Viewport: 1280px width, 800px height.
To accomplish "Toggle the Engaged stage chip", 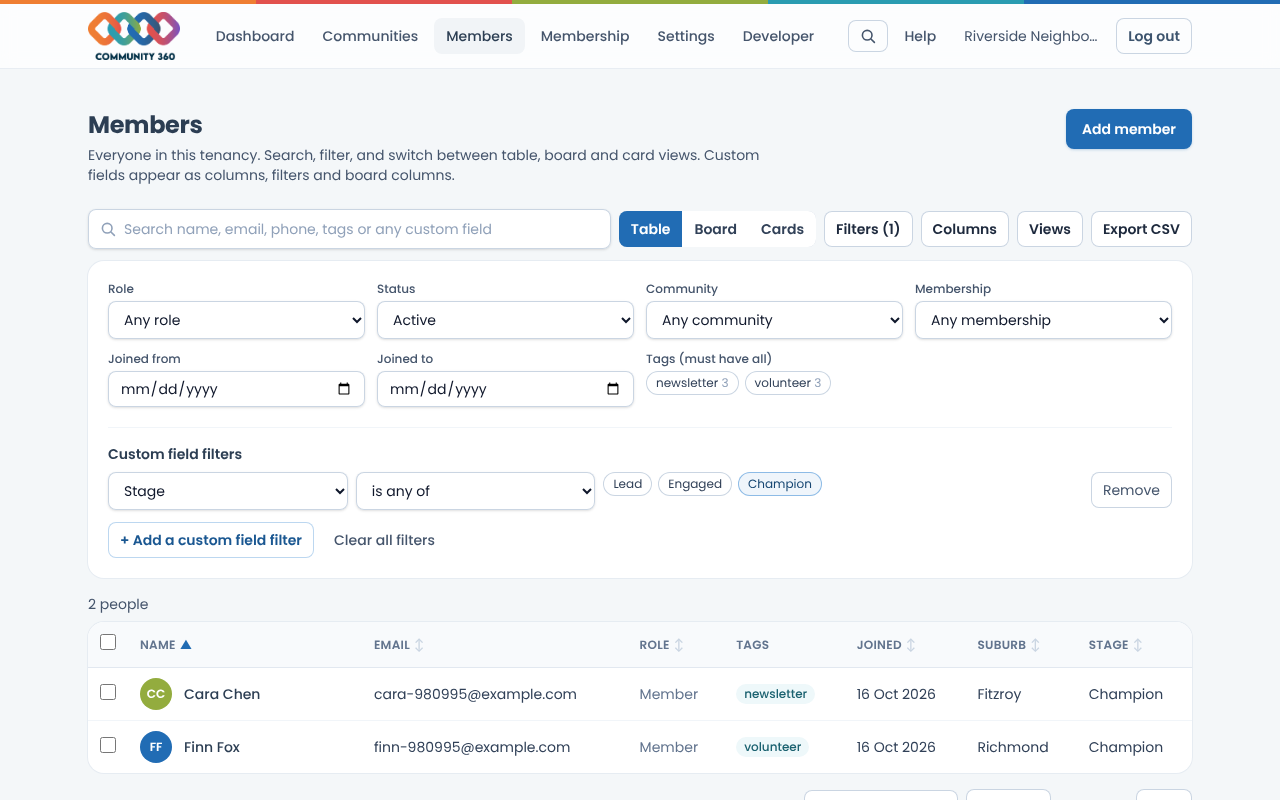I will [695, 484].
